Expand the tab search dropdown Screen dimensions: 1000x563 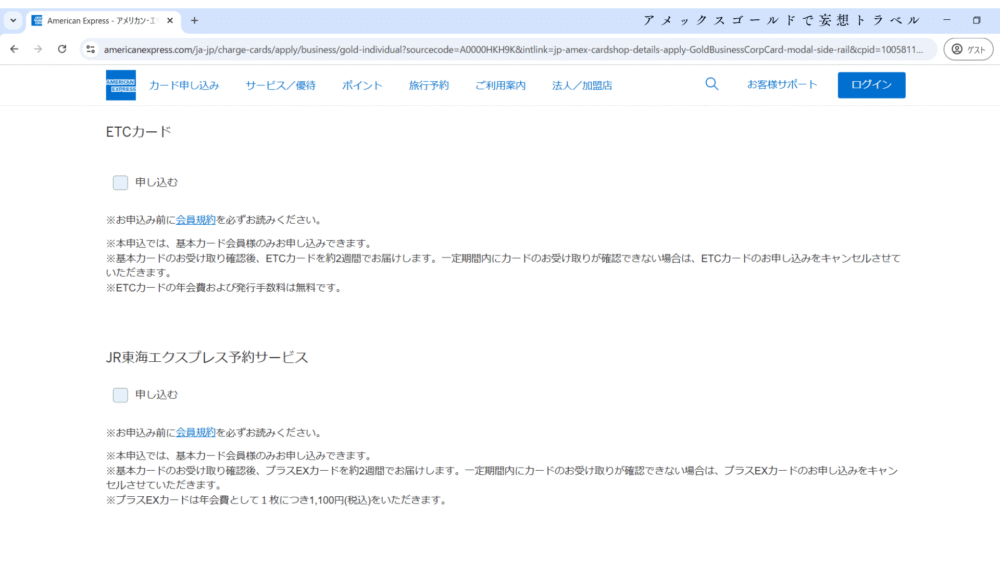(x=13, y=20)
